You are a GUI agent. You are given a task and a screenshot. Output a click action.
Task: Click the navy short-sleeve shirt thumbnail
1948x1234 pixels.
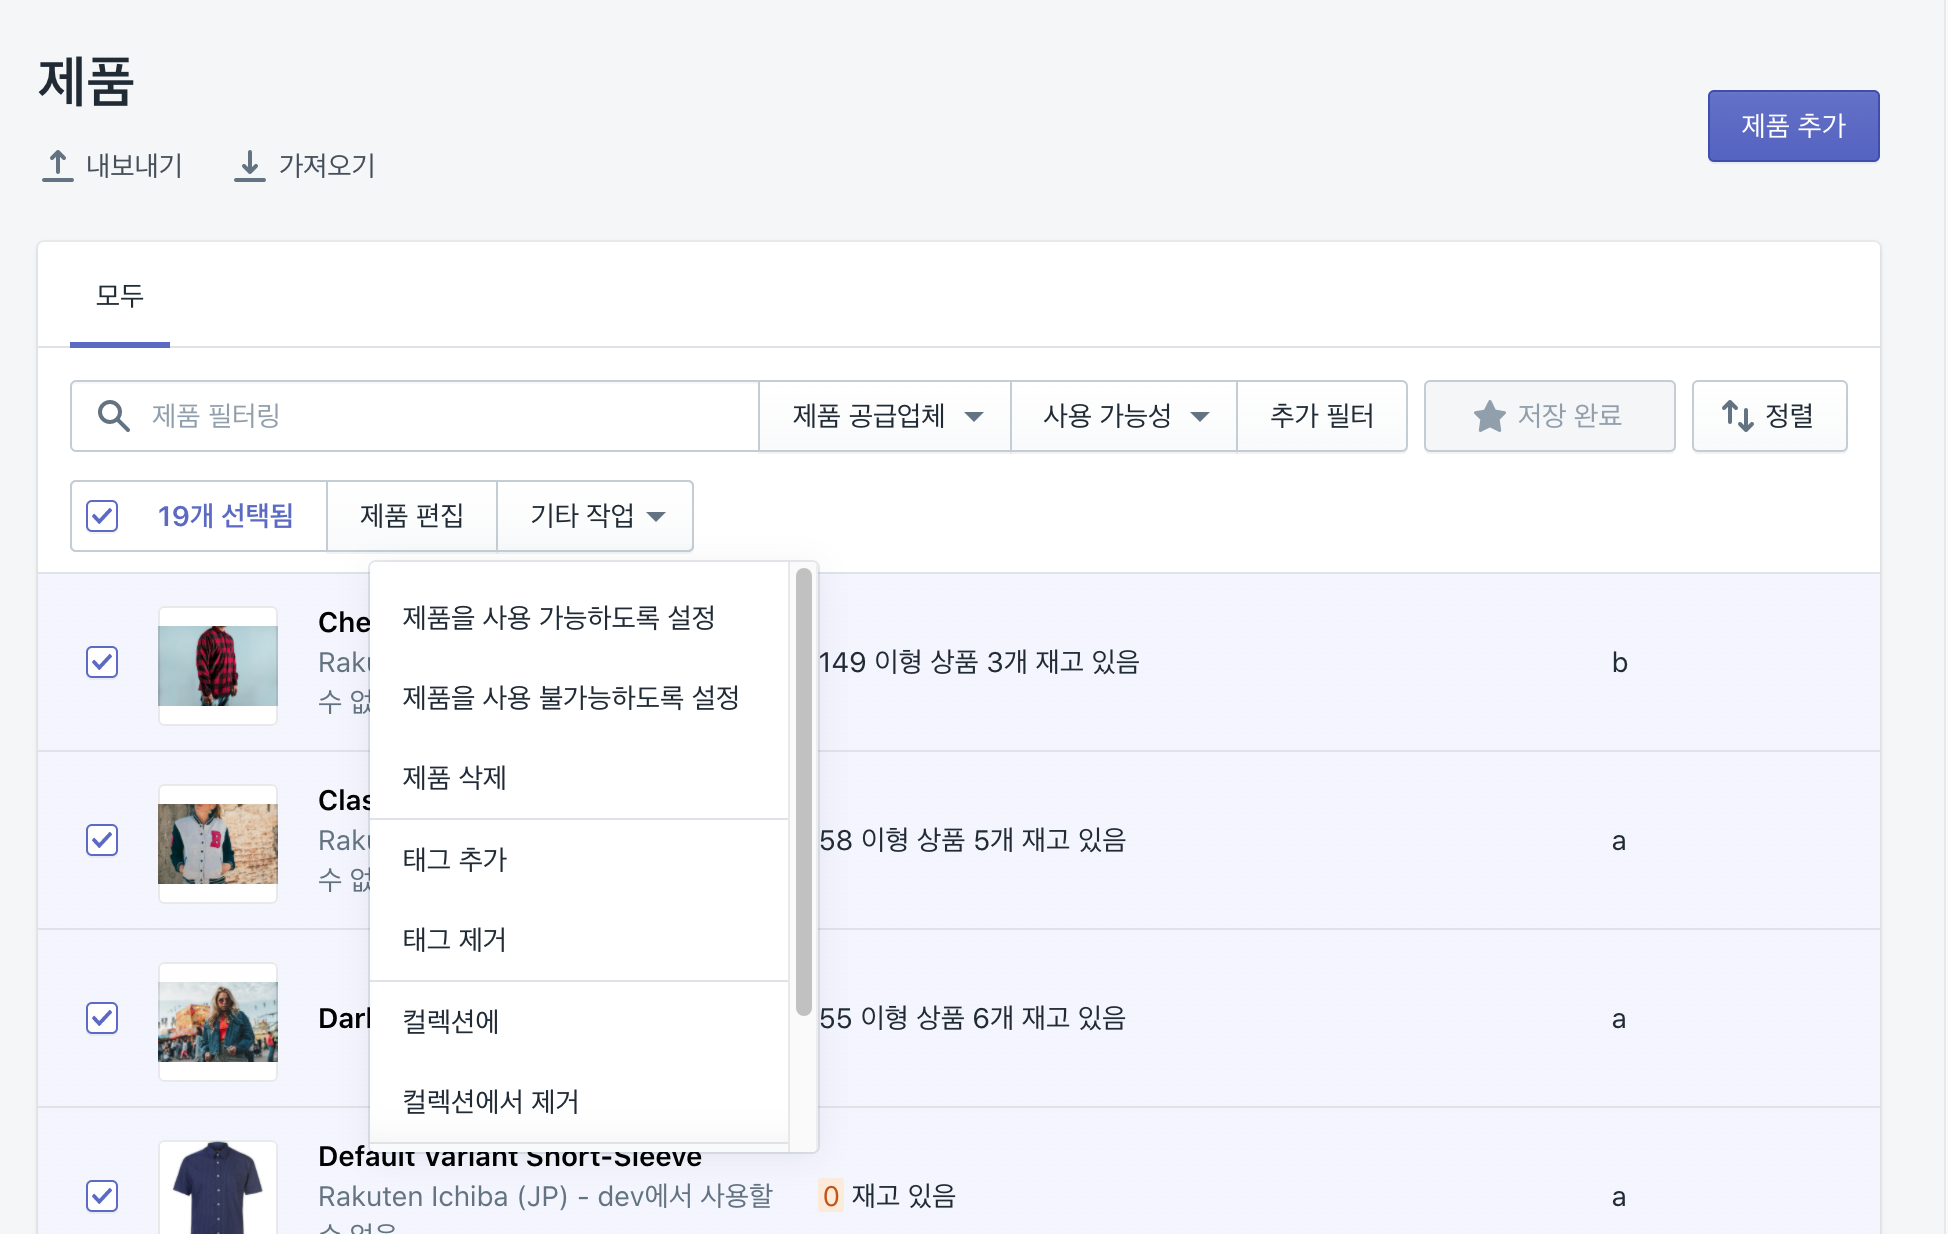(x=218, y=1190)
